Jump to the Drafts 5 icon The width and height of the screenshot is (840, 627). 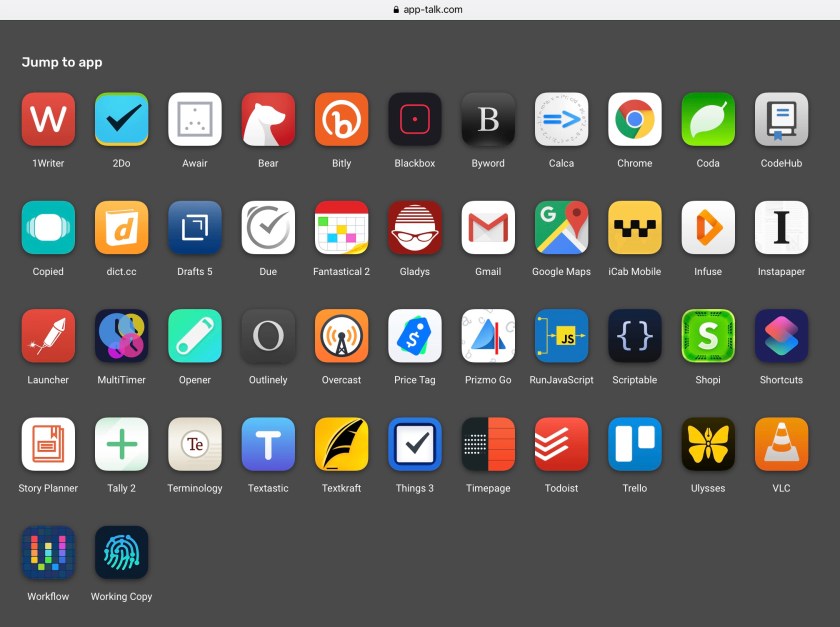coord(195,228)
